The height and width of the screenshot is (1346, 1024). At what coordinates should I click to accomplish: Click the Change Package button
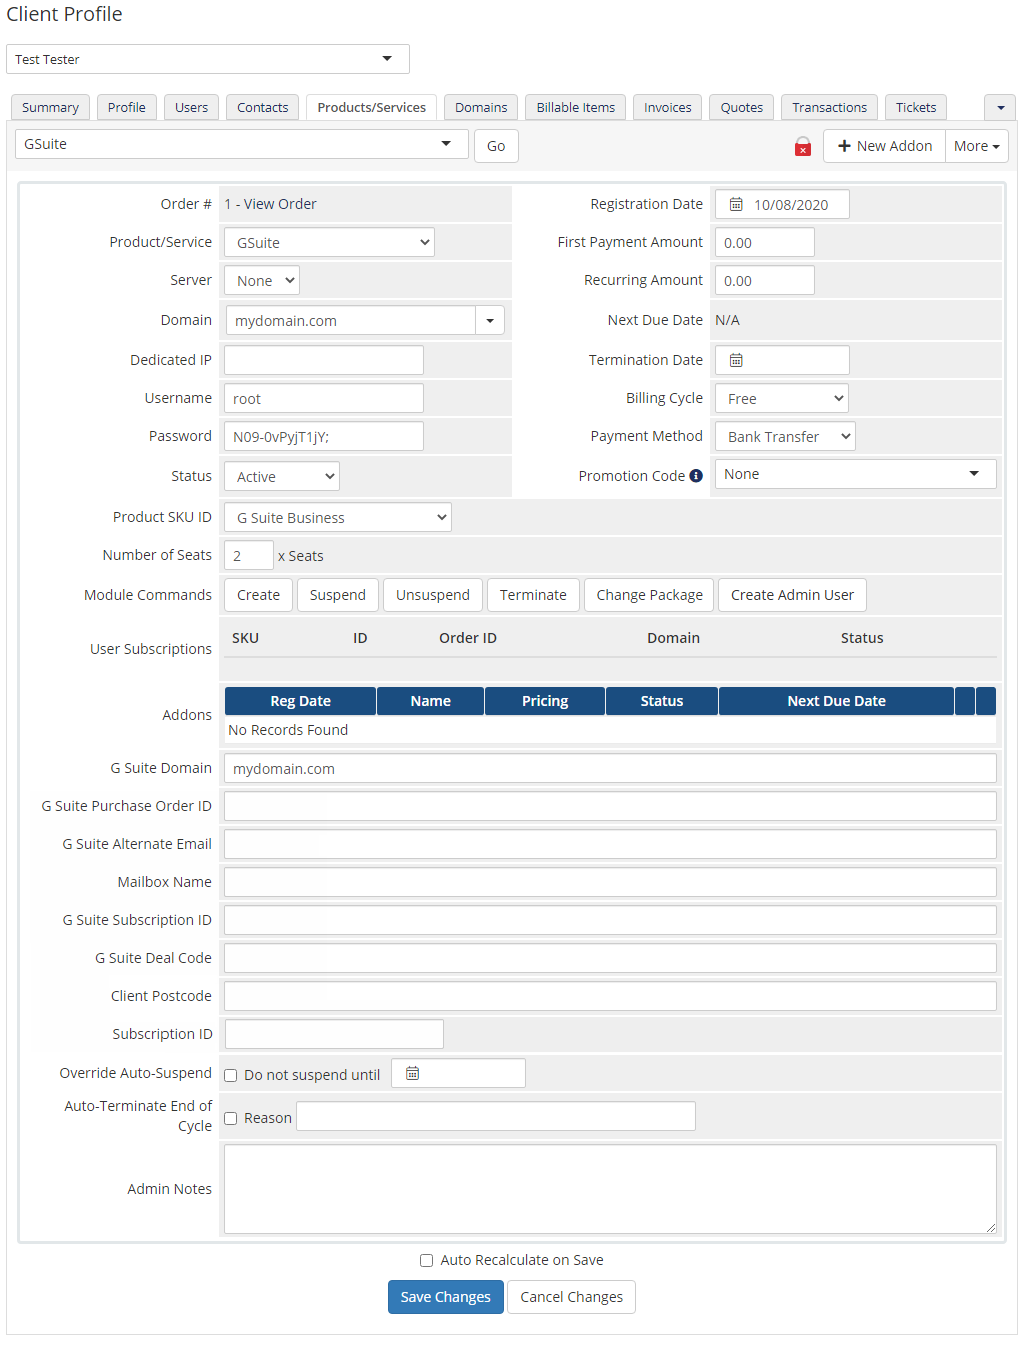click(649, 595)
